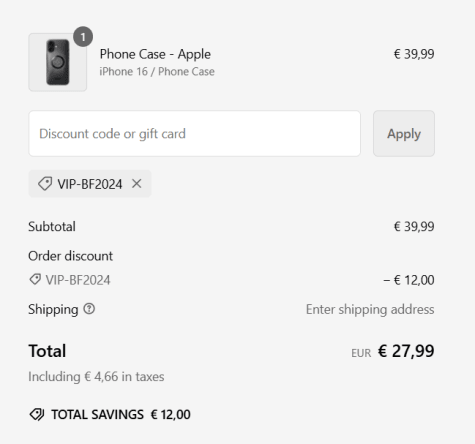This screenshot has height=444, width=475.
Task: Click the iPhone 16 / Phone Case variant text
Action: (157, 72)
